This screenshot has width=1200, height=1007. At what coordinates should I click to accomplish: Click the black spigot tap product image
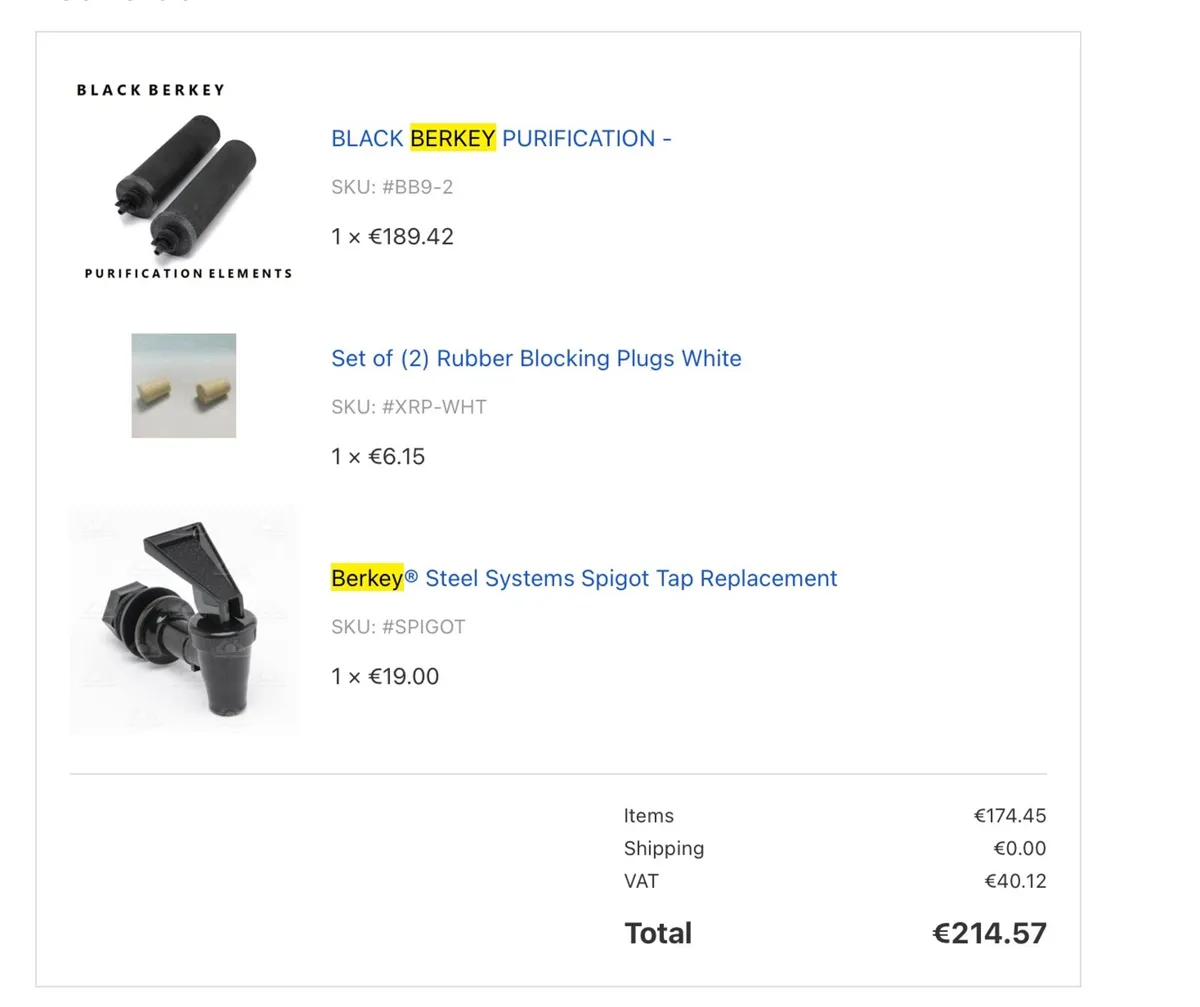pyautogui.click(x=184, y=620)
